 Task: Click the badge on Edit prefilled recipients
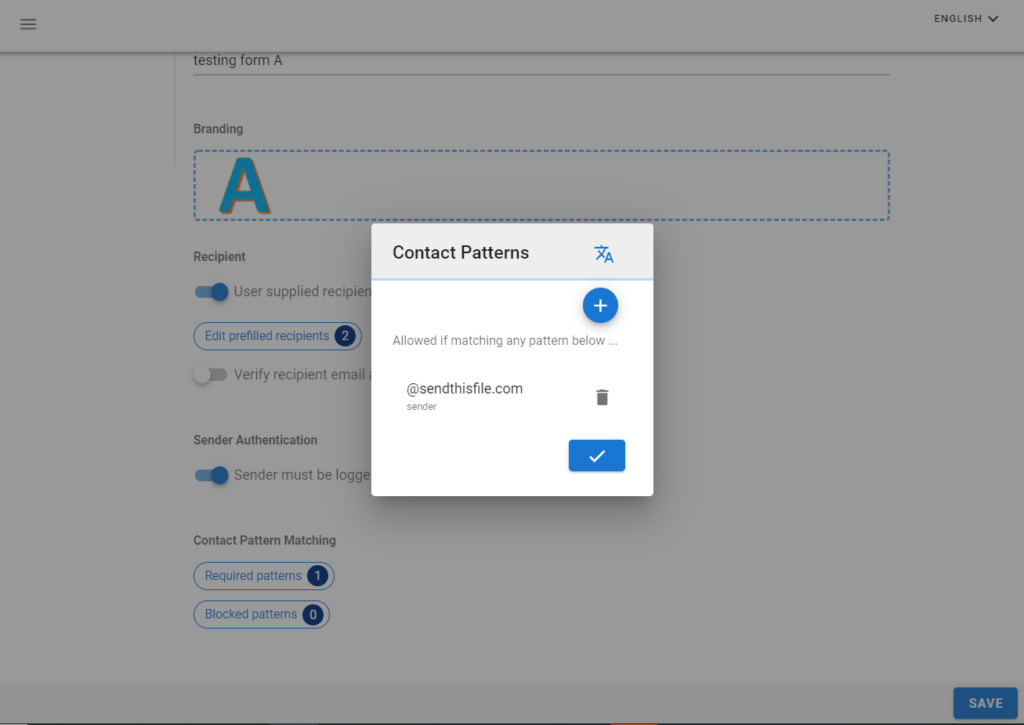pos(345,336)
